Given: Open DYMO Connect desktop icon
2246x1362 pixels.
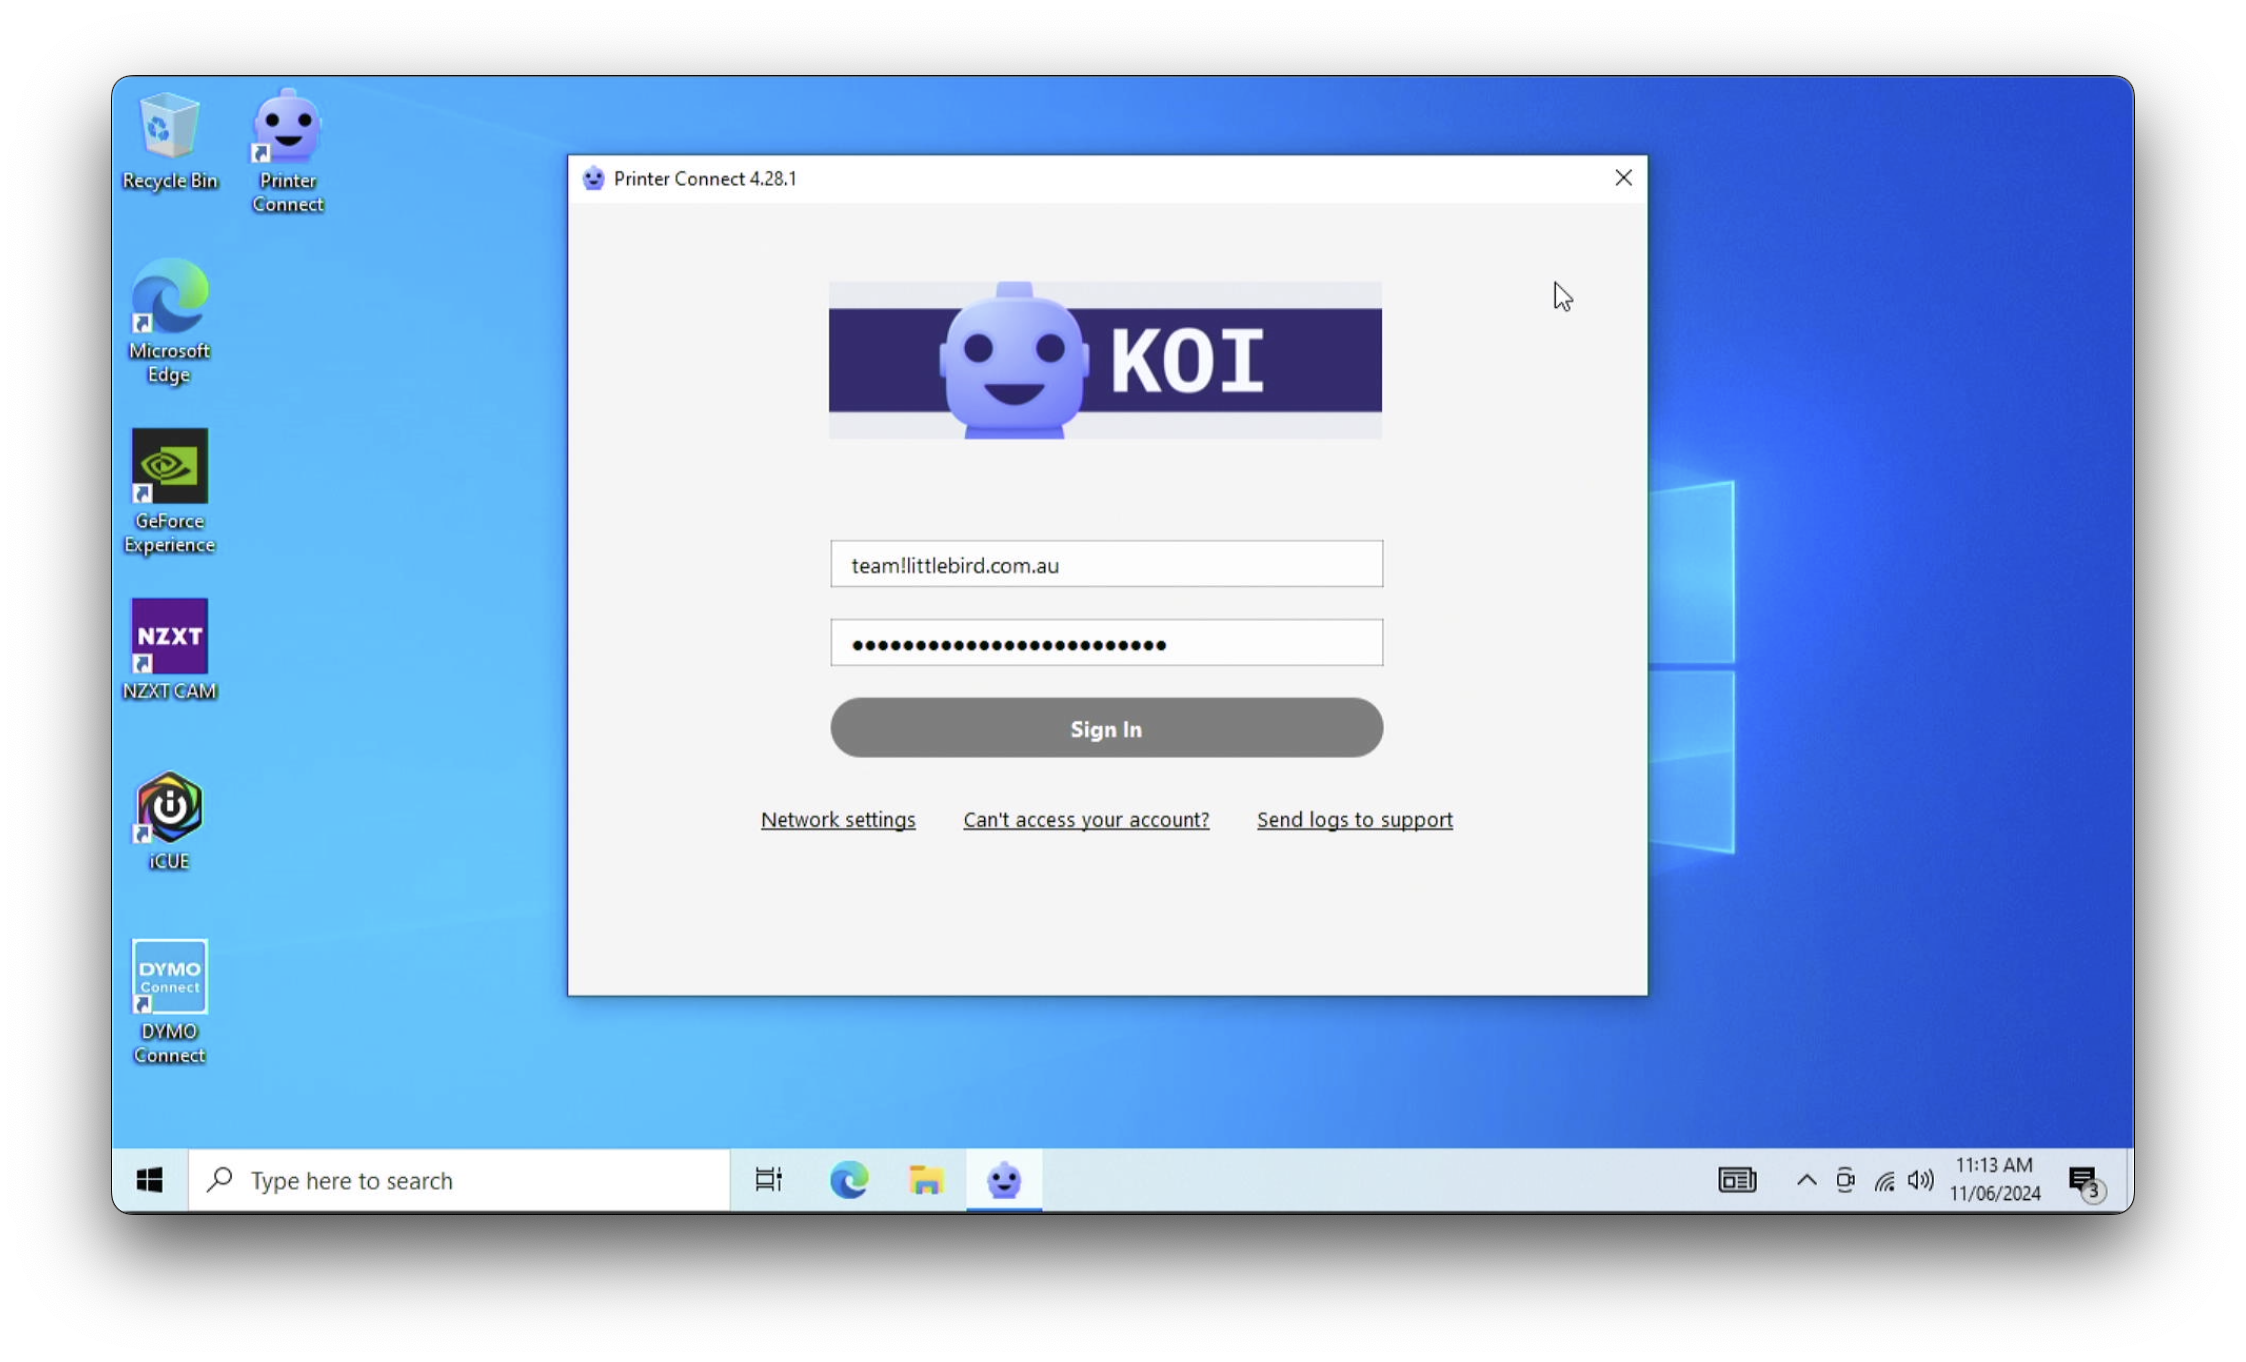Looking at the screenshot, I should click(169, 1000).
